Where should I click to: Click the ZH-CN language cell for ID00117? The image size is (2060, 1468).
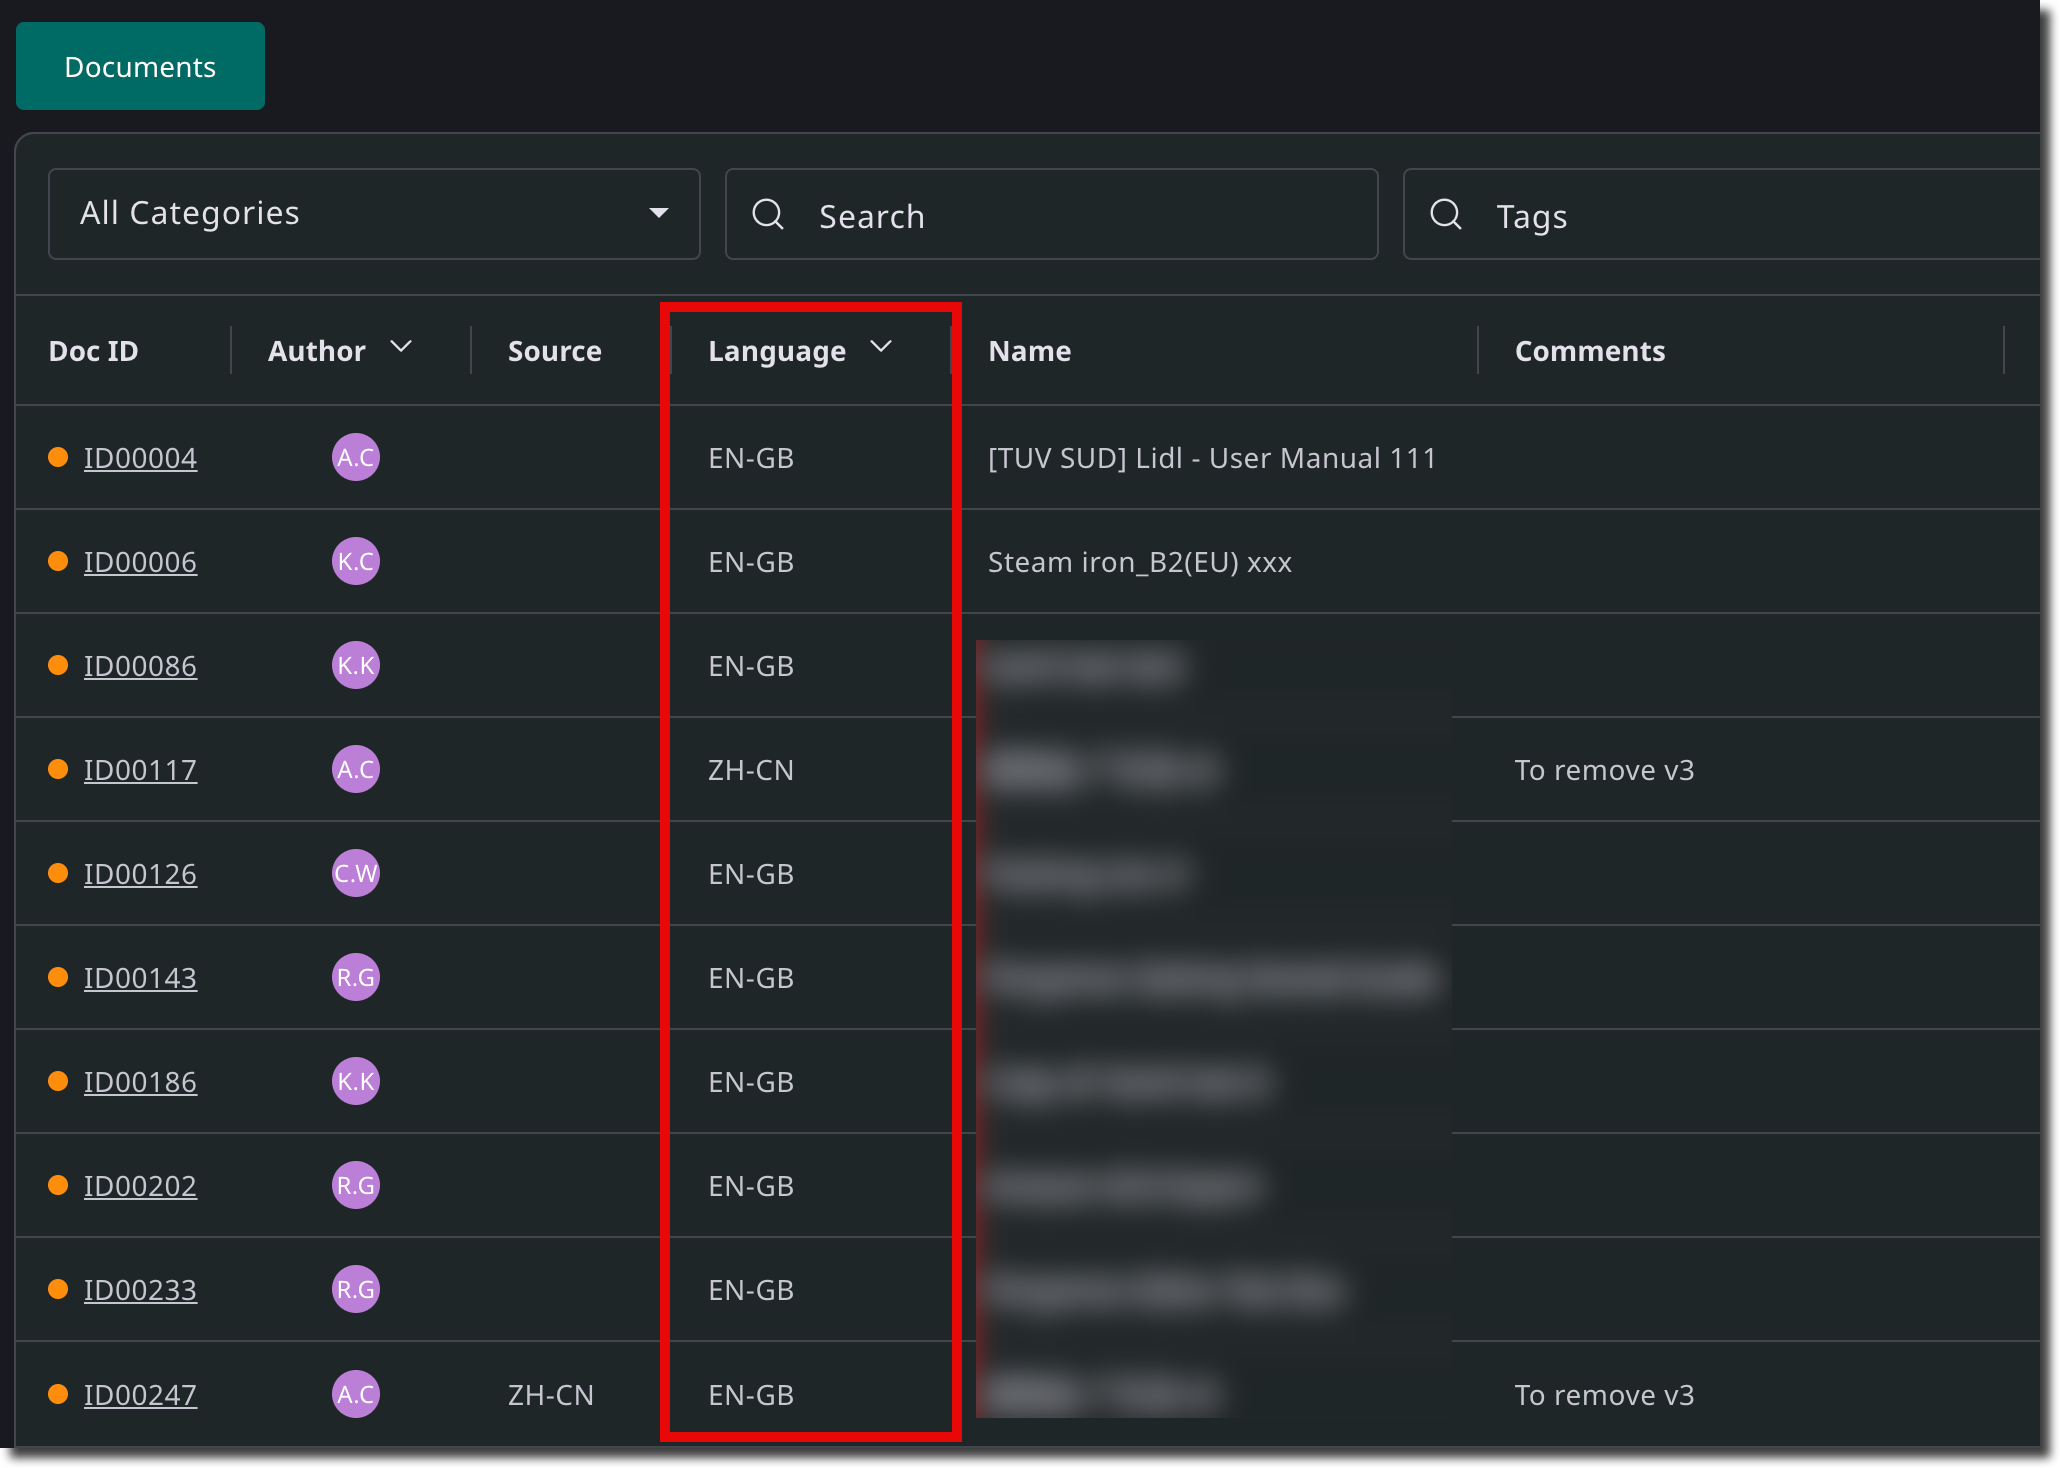[751, 770]
